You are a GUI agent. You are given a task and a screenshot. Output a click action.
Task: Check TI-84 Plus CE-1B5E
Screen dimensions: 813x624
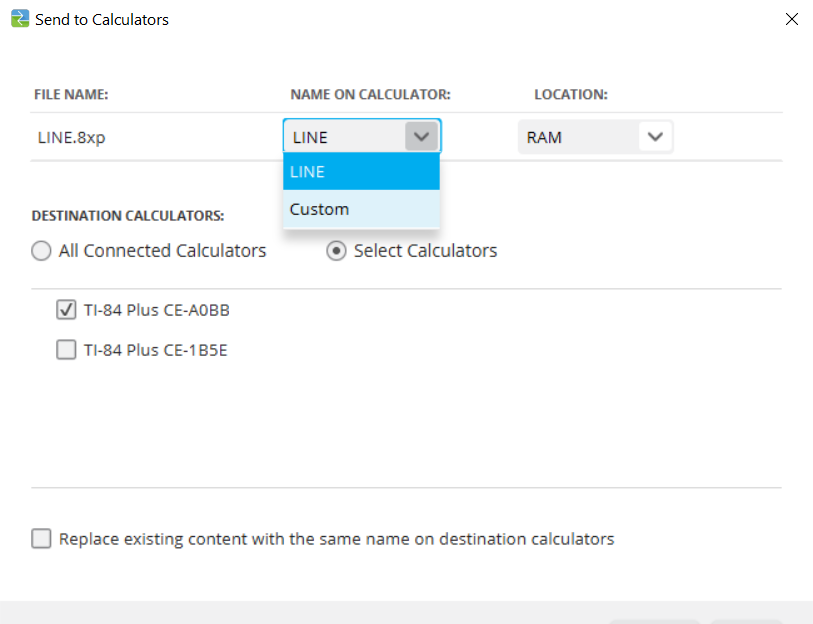[x=66, y=350]
